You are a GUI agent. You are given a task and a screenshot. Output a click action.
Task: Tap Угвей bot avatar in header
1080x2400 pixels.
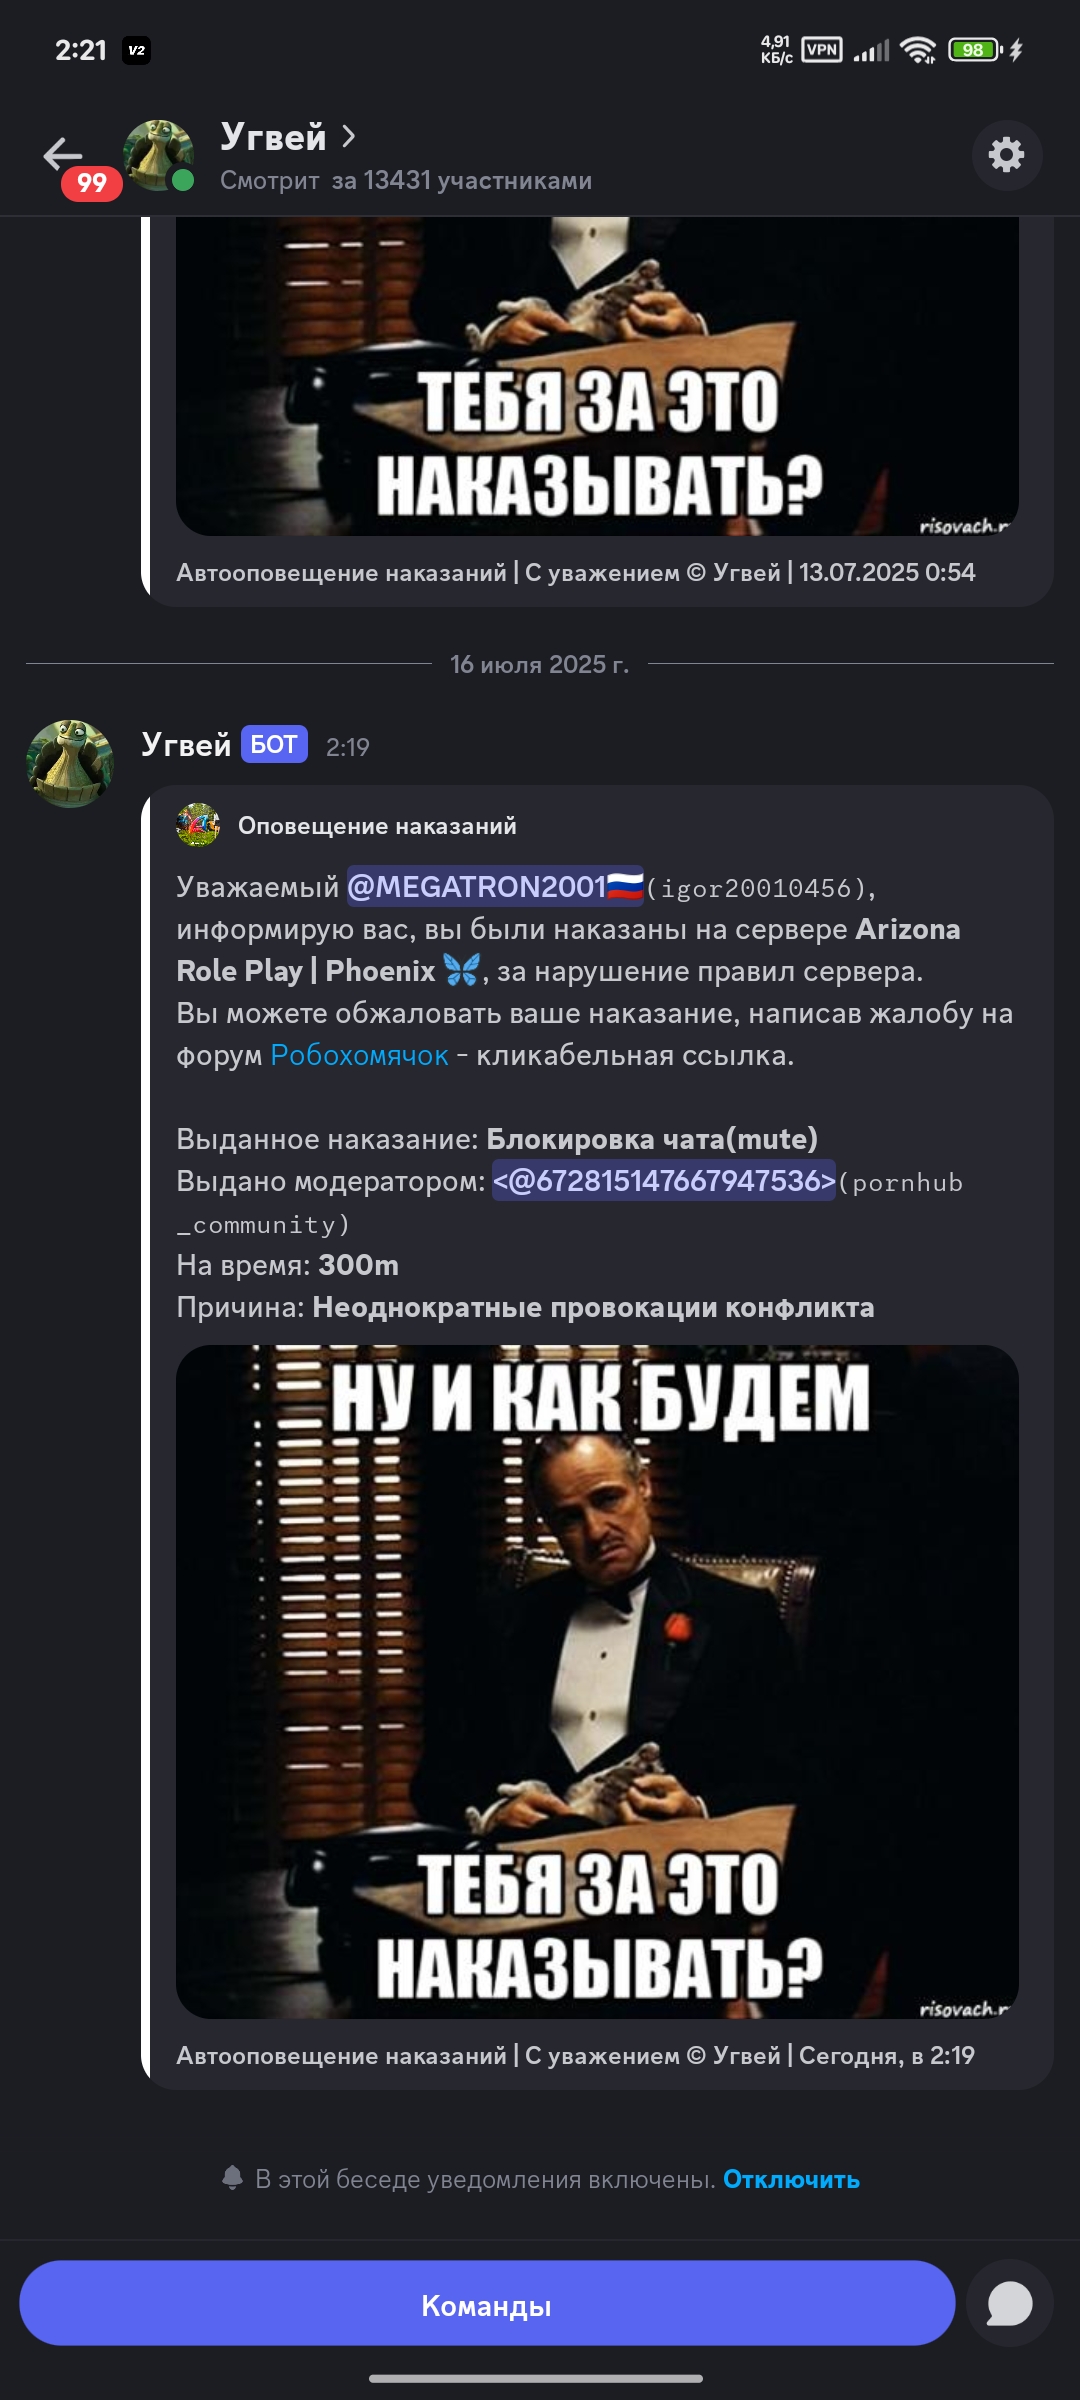click(158, 155)
